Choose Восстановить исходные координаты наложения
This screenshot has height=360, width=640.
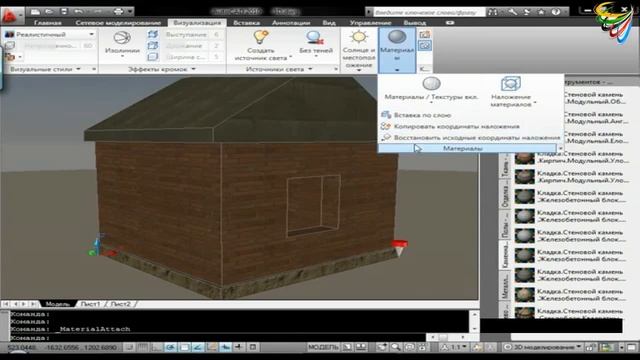(x=471, y=138)
